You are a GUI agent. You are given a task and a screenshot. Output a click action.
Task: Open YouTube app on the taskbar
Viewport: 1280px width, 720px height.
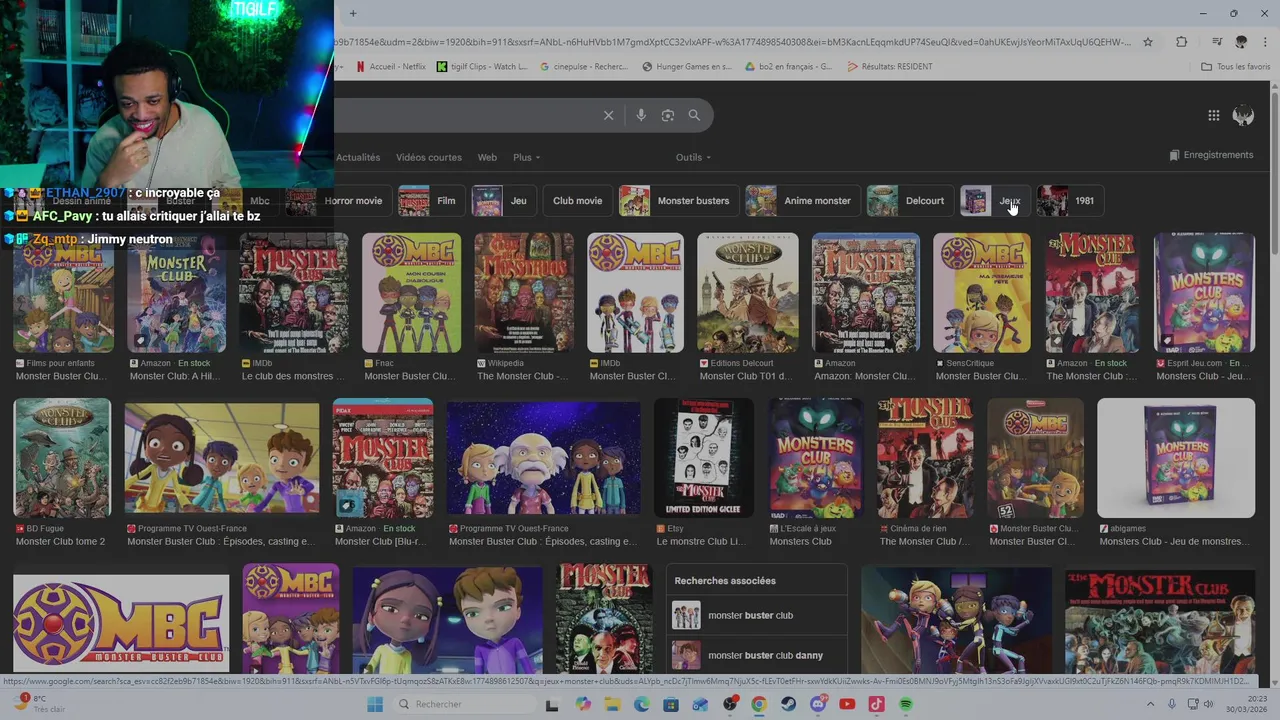847,704
